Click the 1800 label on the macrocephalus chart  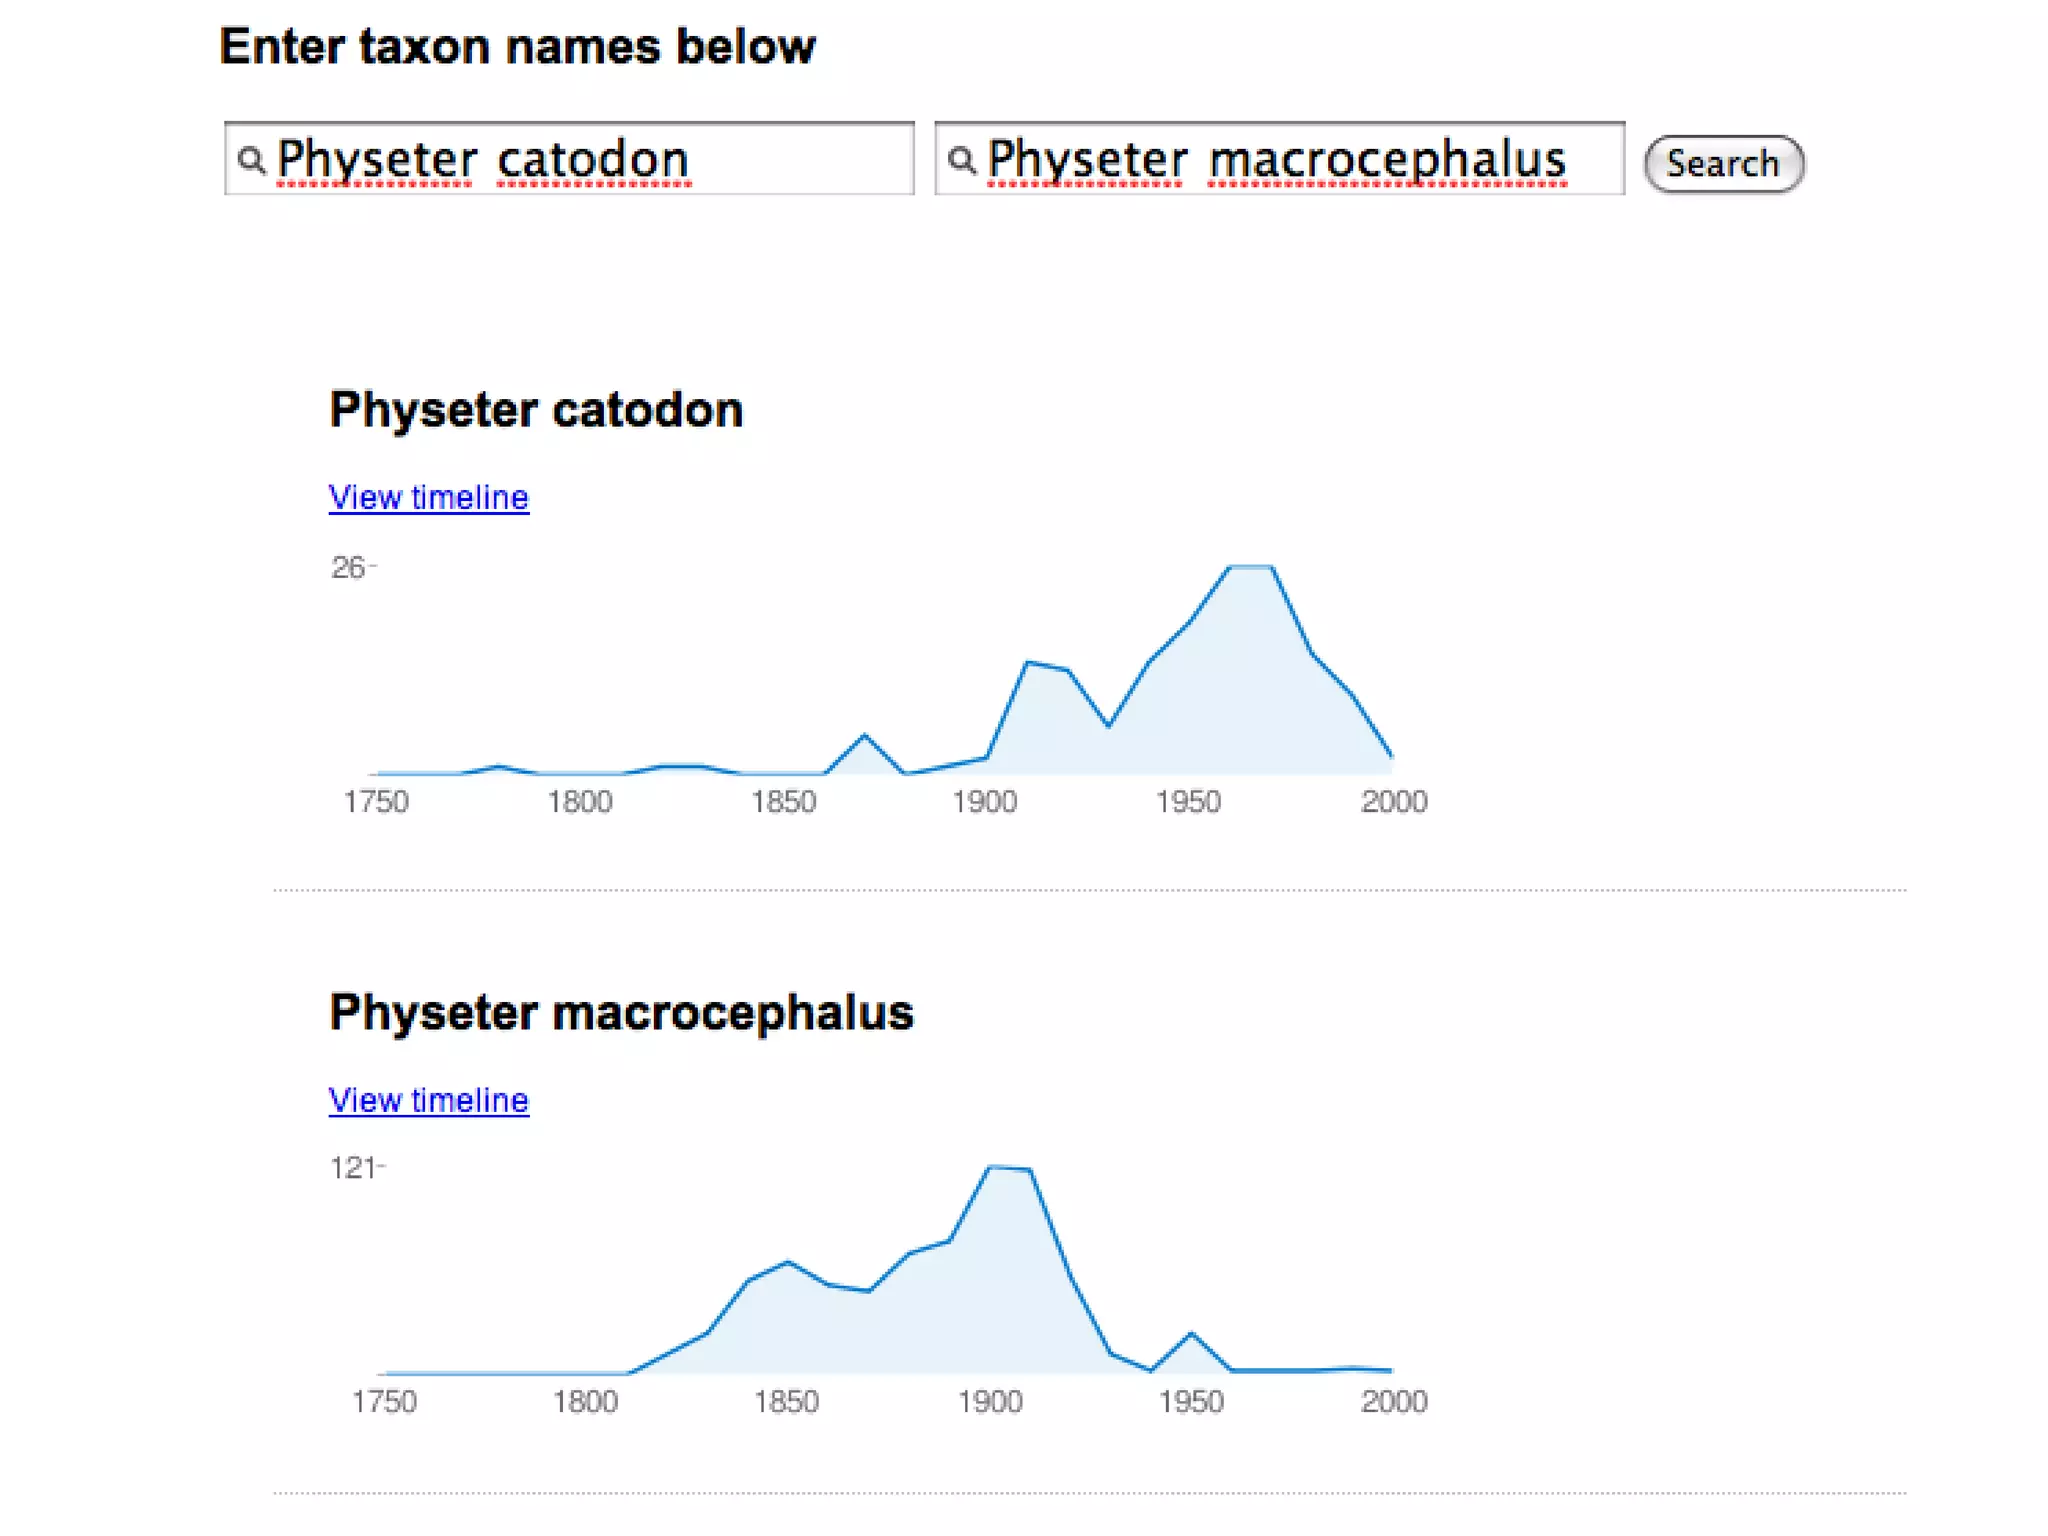586,1402
